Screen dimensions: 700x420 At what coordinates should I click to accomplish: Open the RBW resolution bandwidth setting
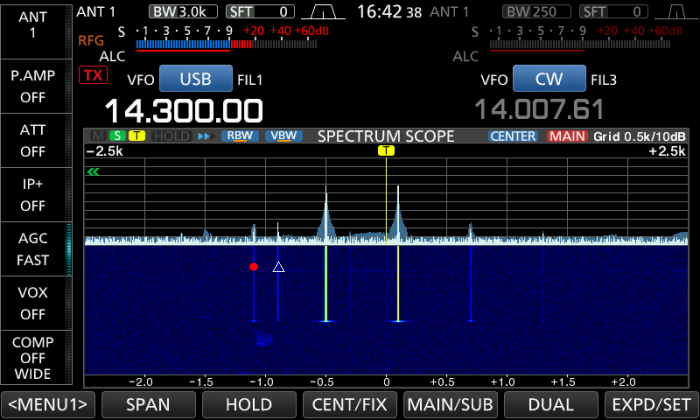pyautogui.click(x=240, y=136)
